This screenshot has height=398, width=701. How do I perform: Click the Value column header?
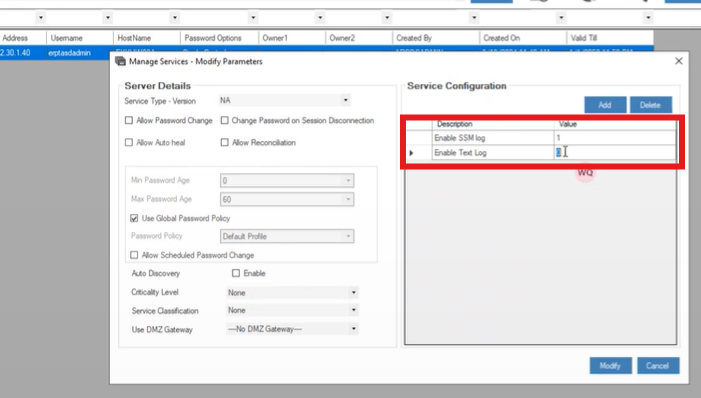click(x=615, y=124)
